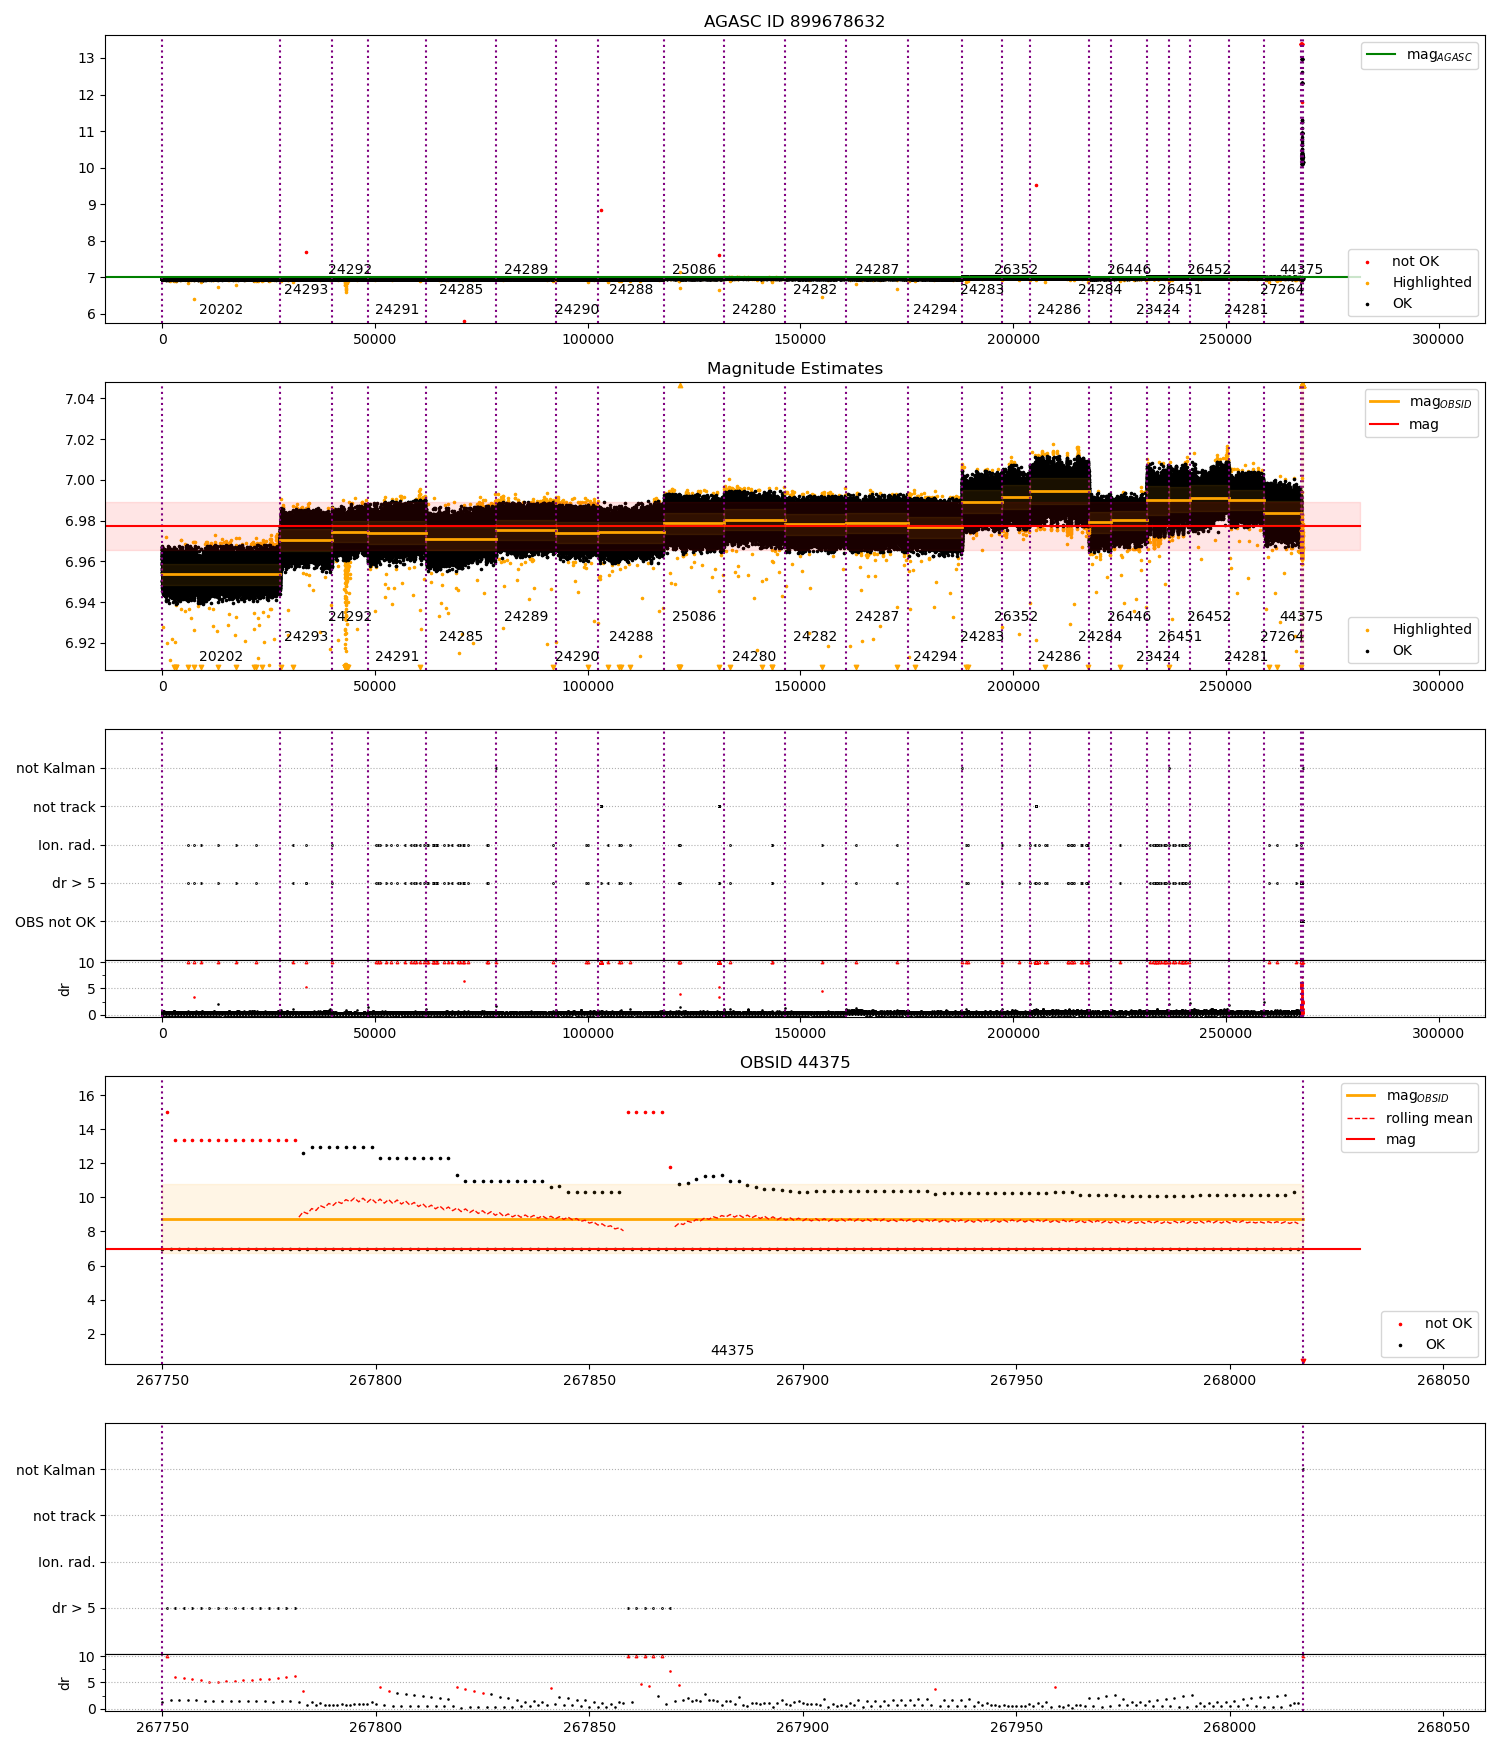1500x1750 pixels.
Task: Click 'not Kalman' label in the bottom panel
Action: click(56, 1470)
